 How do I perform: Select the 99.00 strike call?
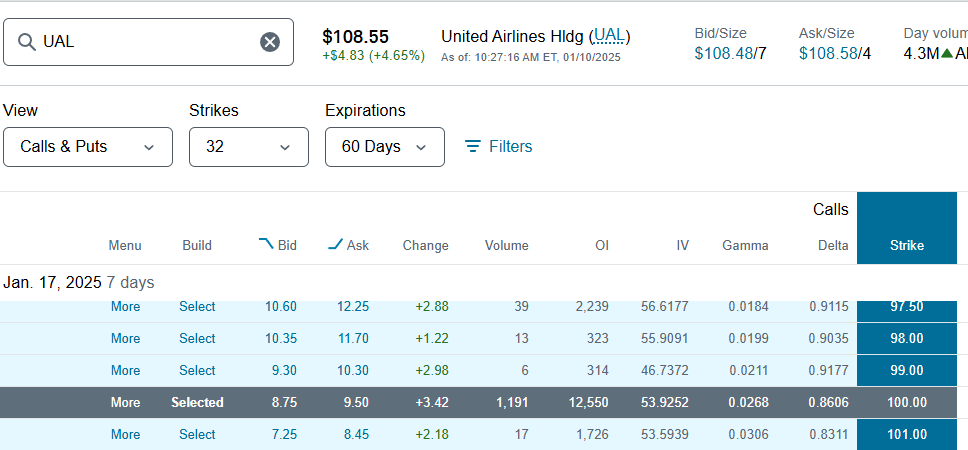[198, 370]
